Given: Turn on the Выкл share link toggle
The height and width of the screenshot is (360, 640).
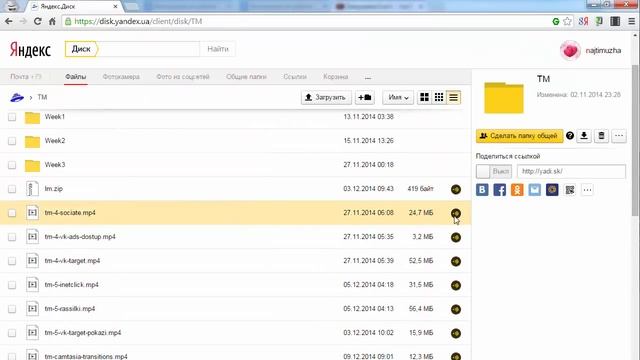Looking at the screenshot, I should (494, 171).
